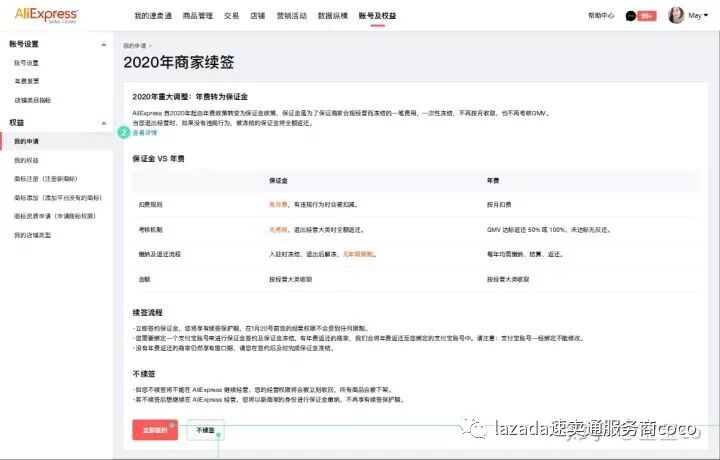Viewport: 720px width, 460px height.
Task: Click the 查看详情 link
Action: 145,133
